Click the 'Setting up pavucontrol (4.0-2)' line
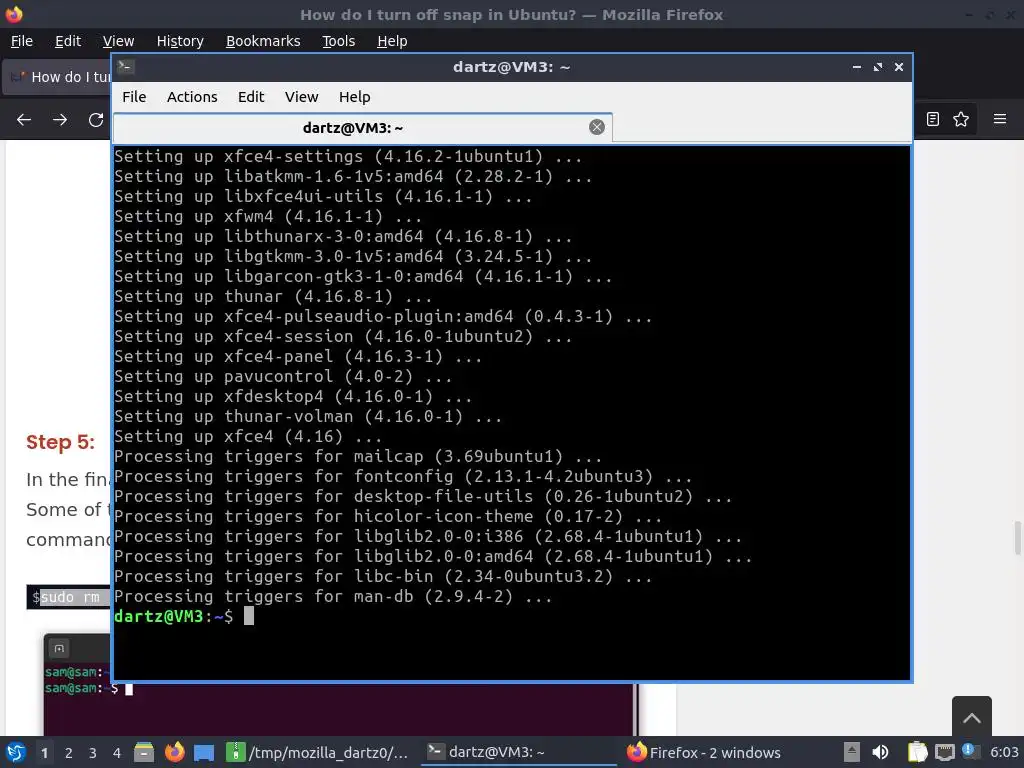This screenshot has height=768, width=1024. 283,376
